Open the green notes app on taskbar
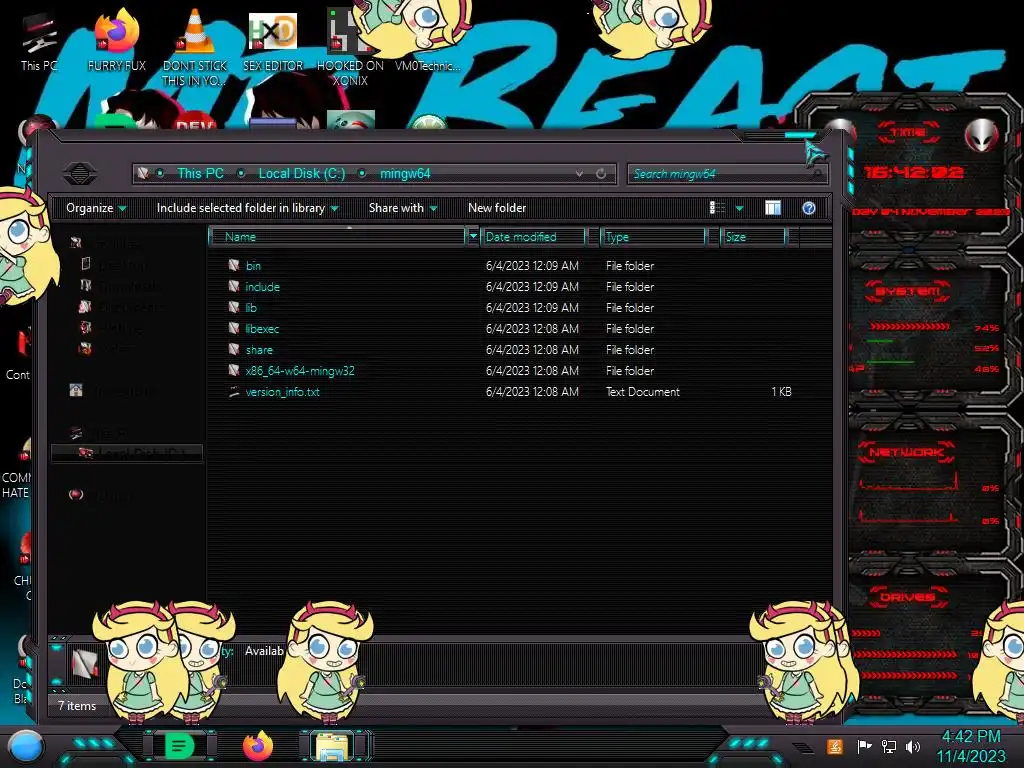The image size is (1024, 768). pos(179,746)
